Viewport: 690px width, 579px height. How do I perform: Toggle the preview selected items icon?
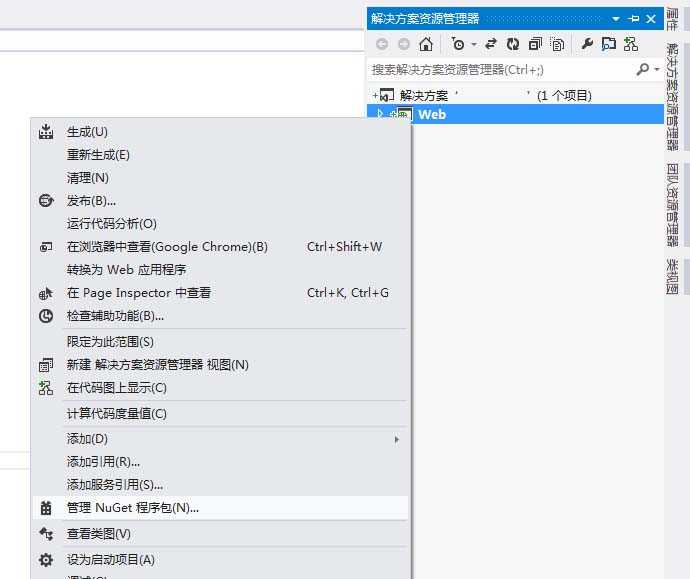(x=609, y=44)
